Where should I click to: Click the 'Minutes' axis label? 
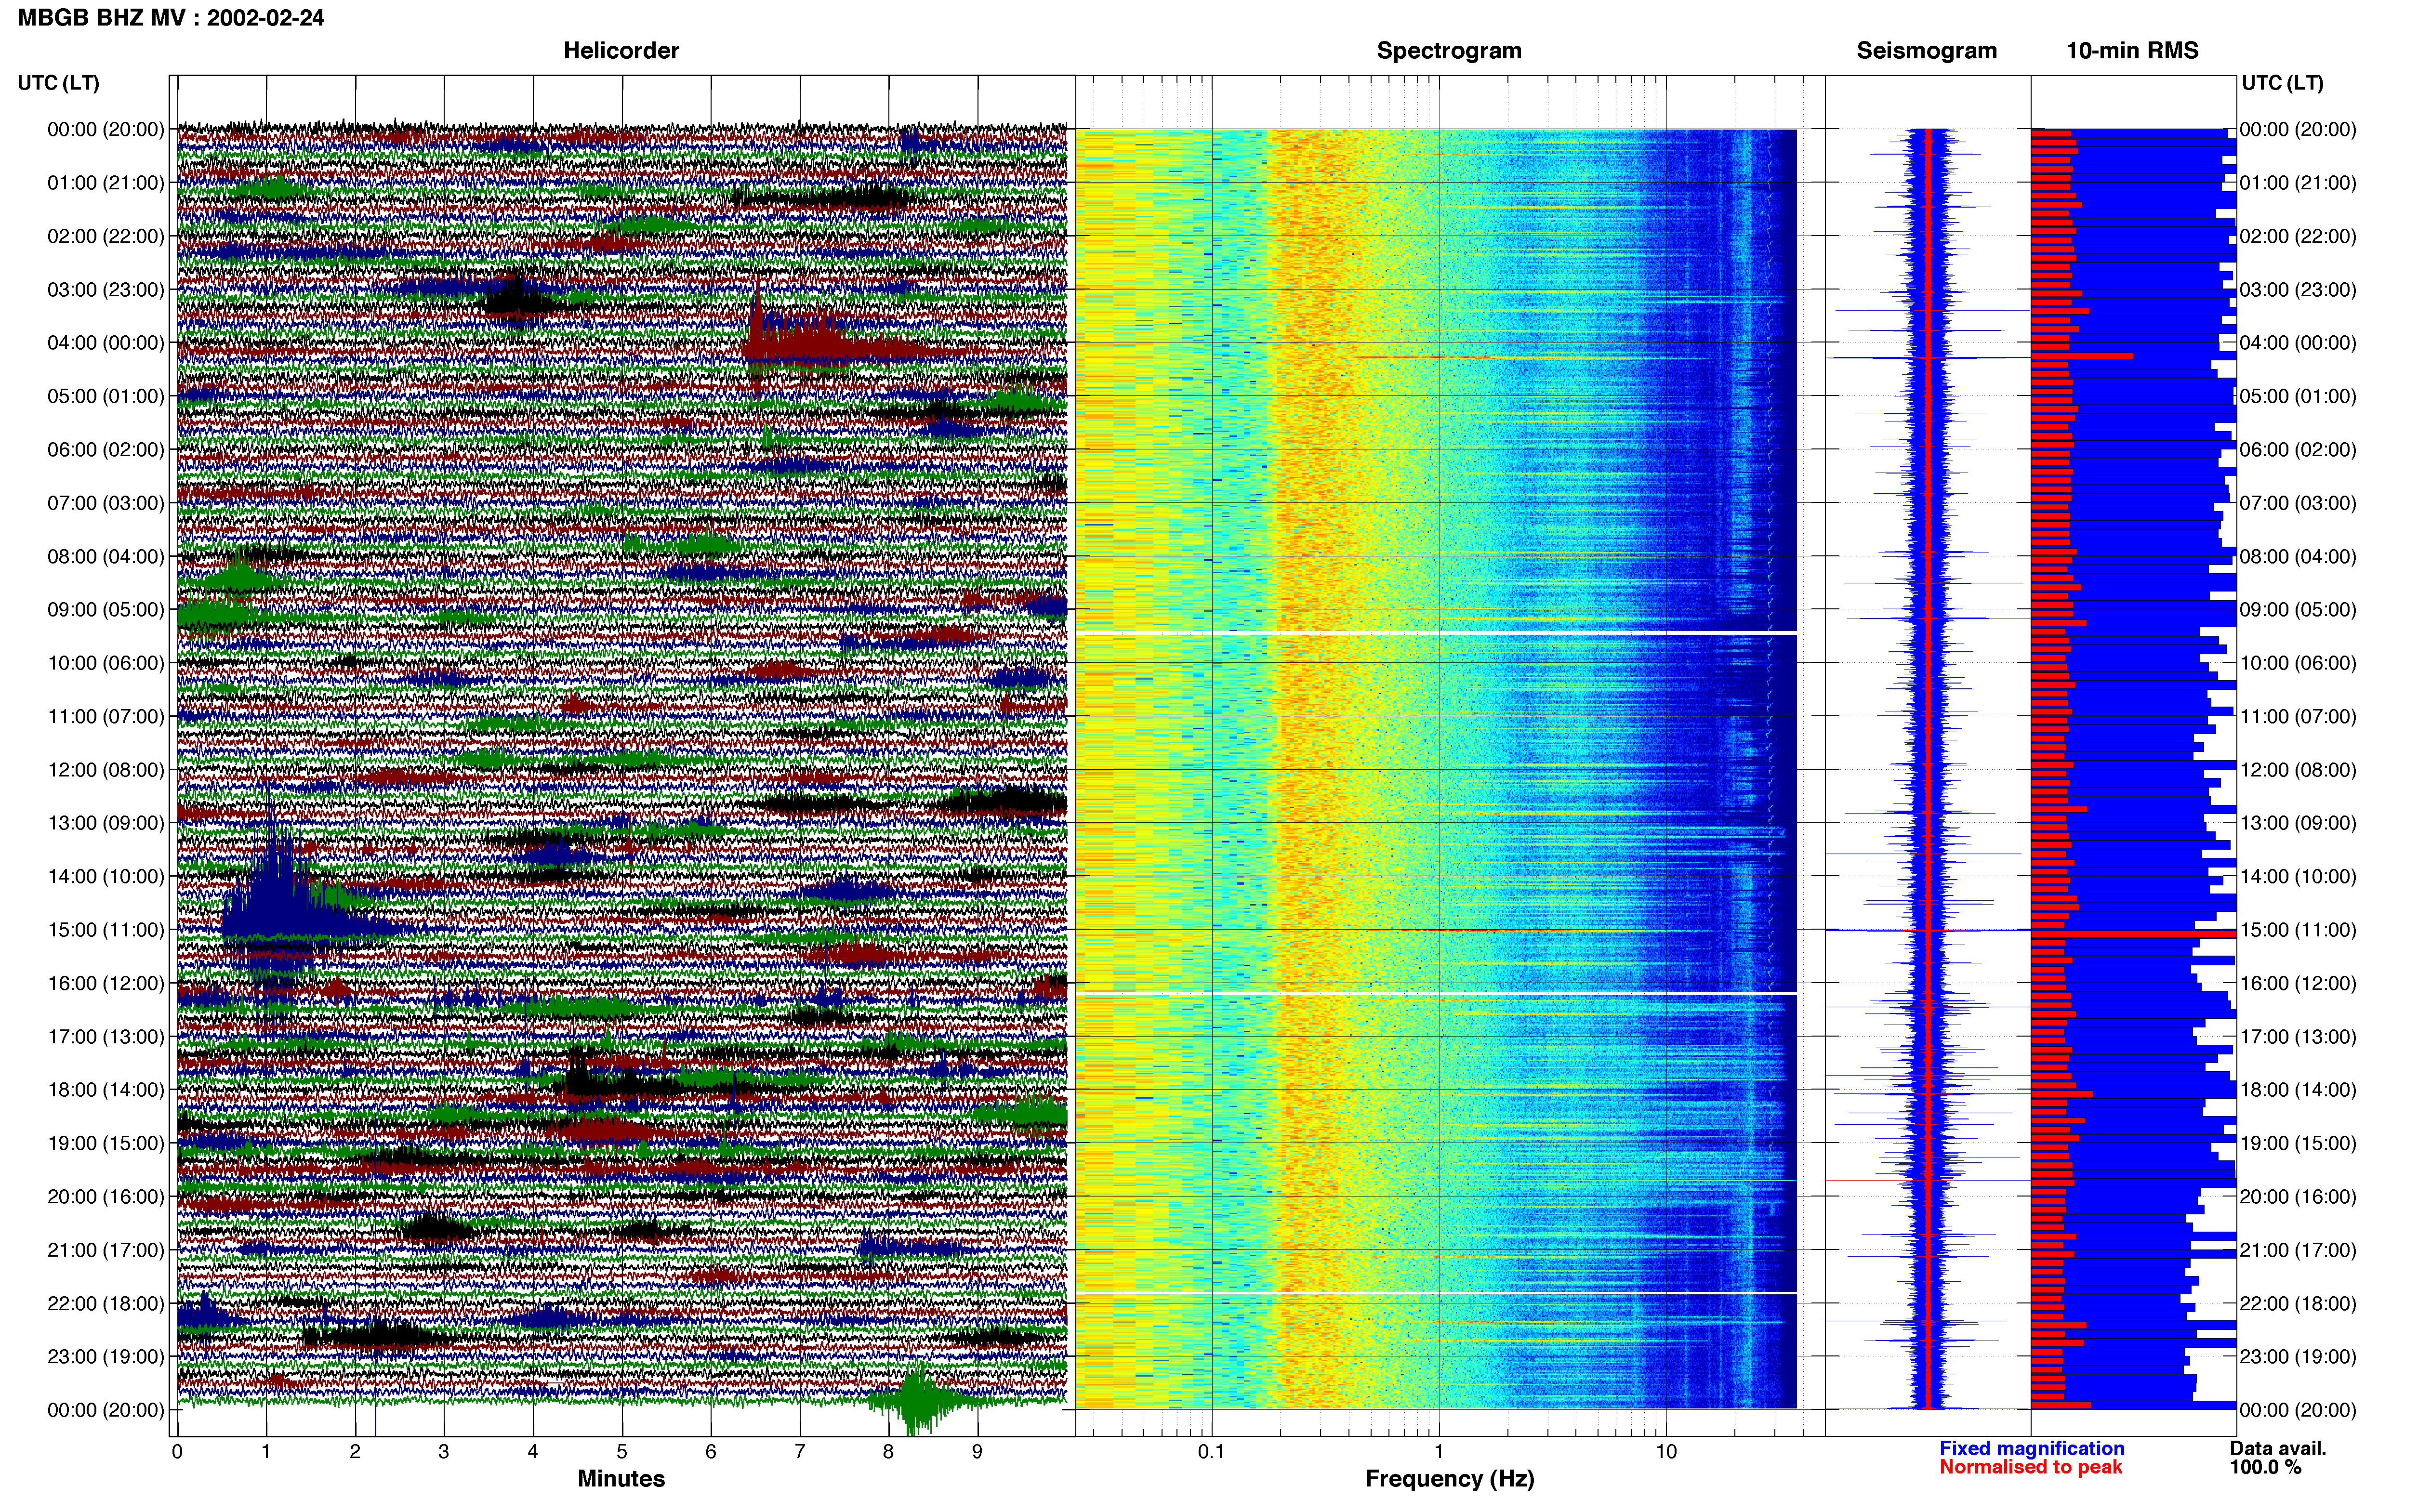pyautogui.click(x=621, y=1478)
